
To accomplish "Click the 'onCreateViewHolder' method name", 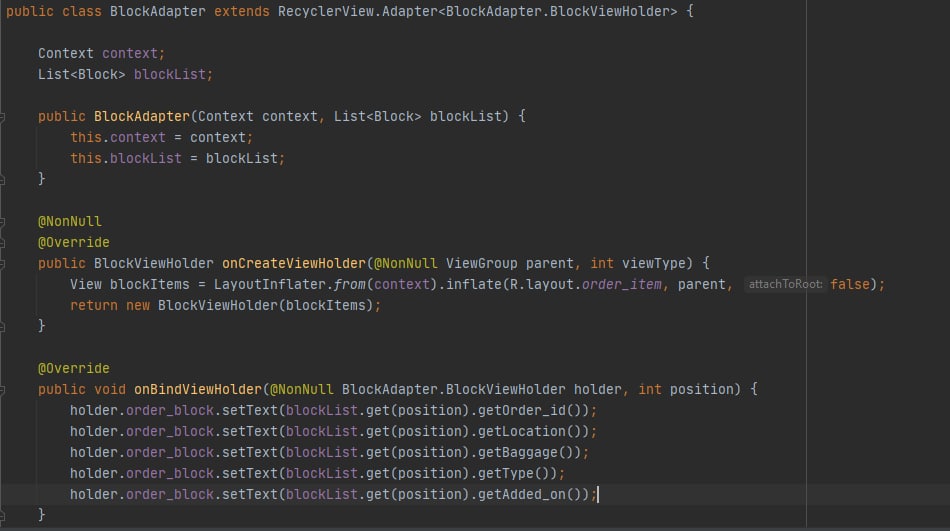I will [294, 264].
